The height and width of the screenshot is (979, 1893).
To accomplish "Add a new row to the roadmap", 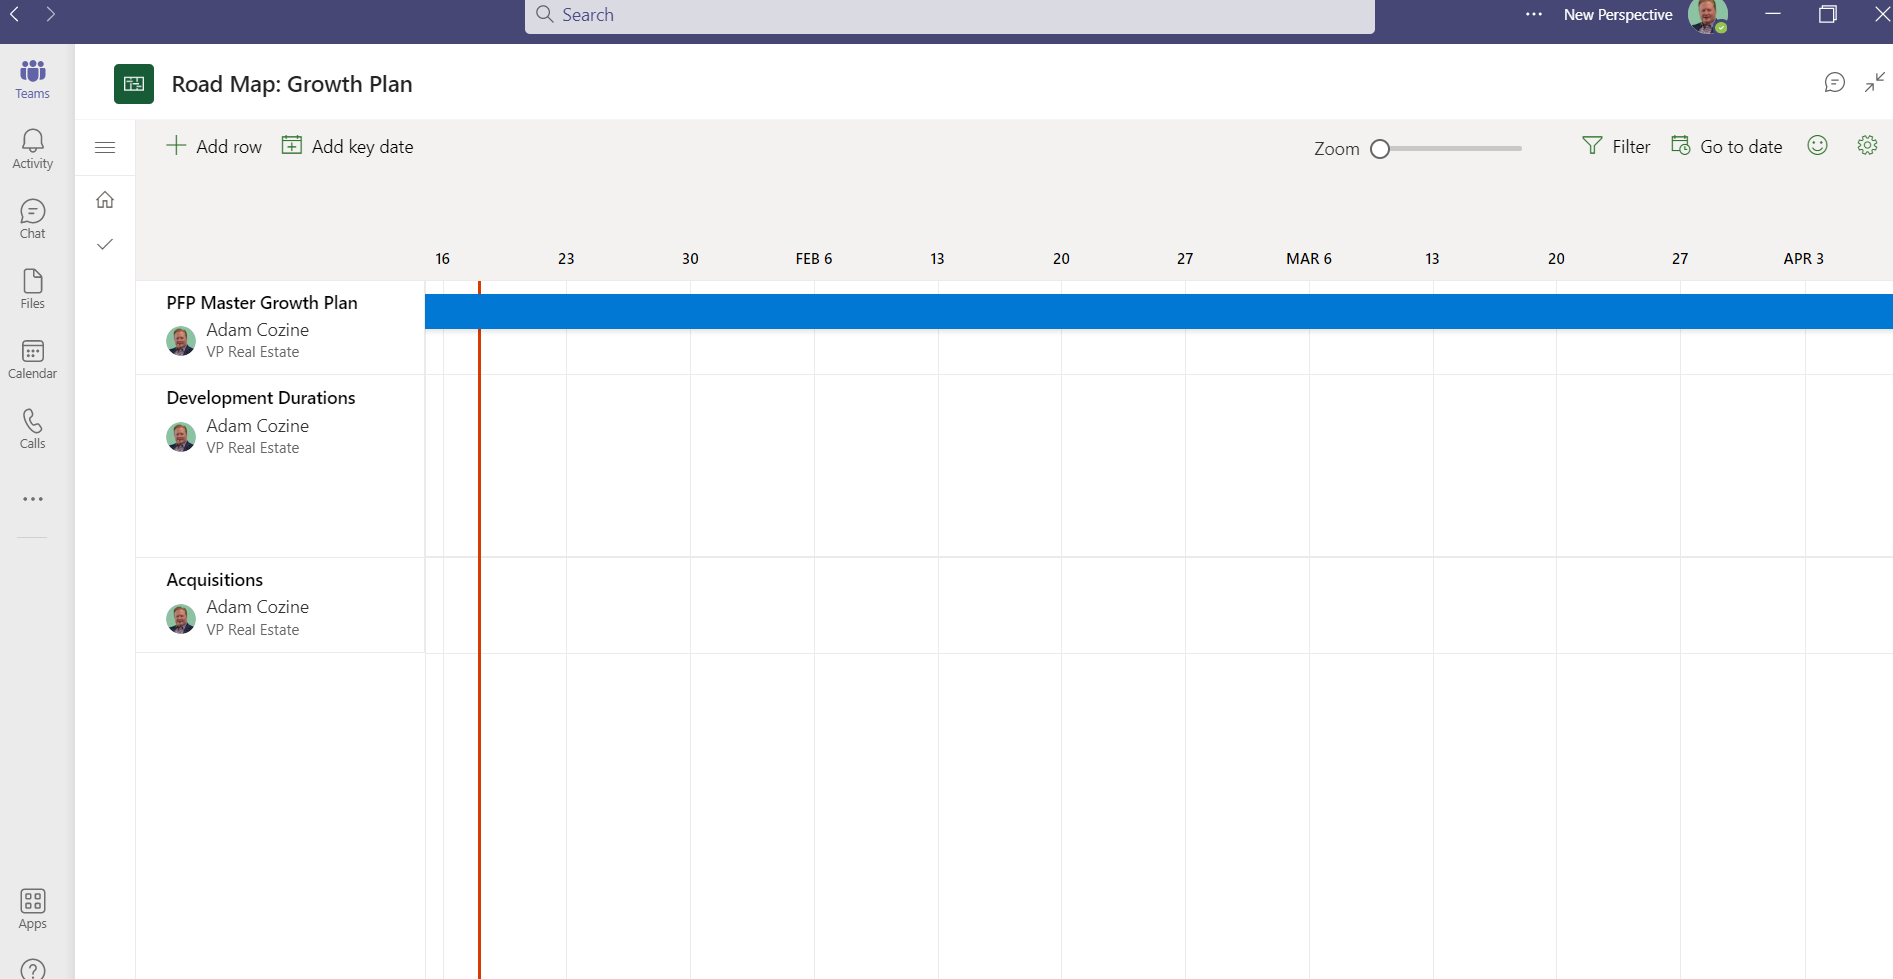I will (x=214, y=146).
